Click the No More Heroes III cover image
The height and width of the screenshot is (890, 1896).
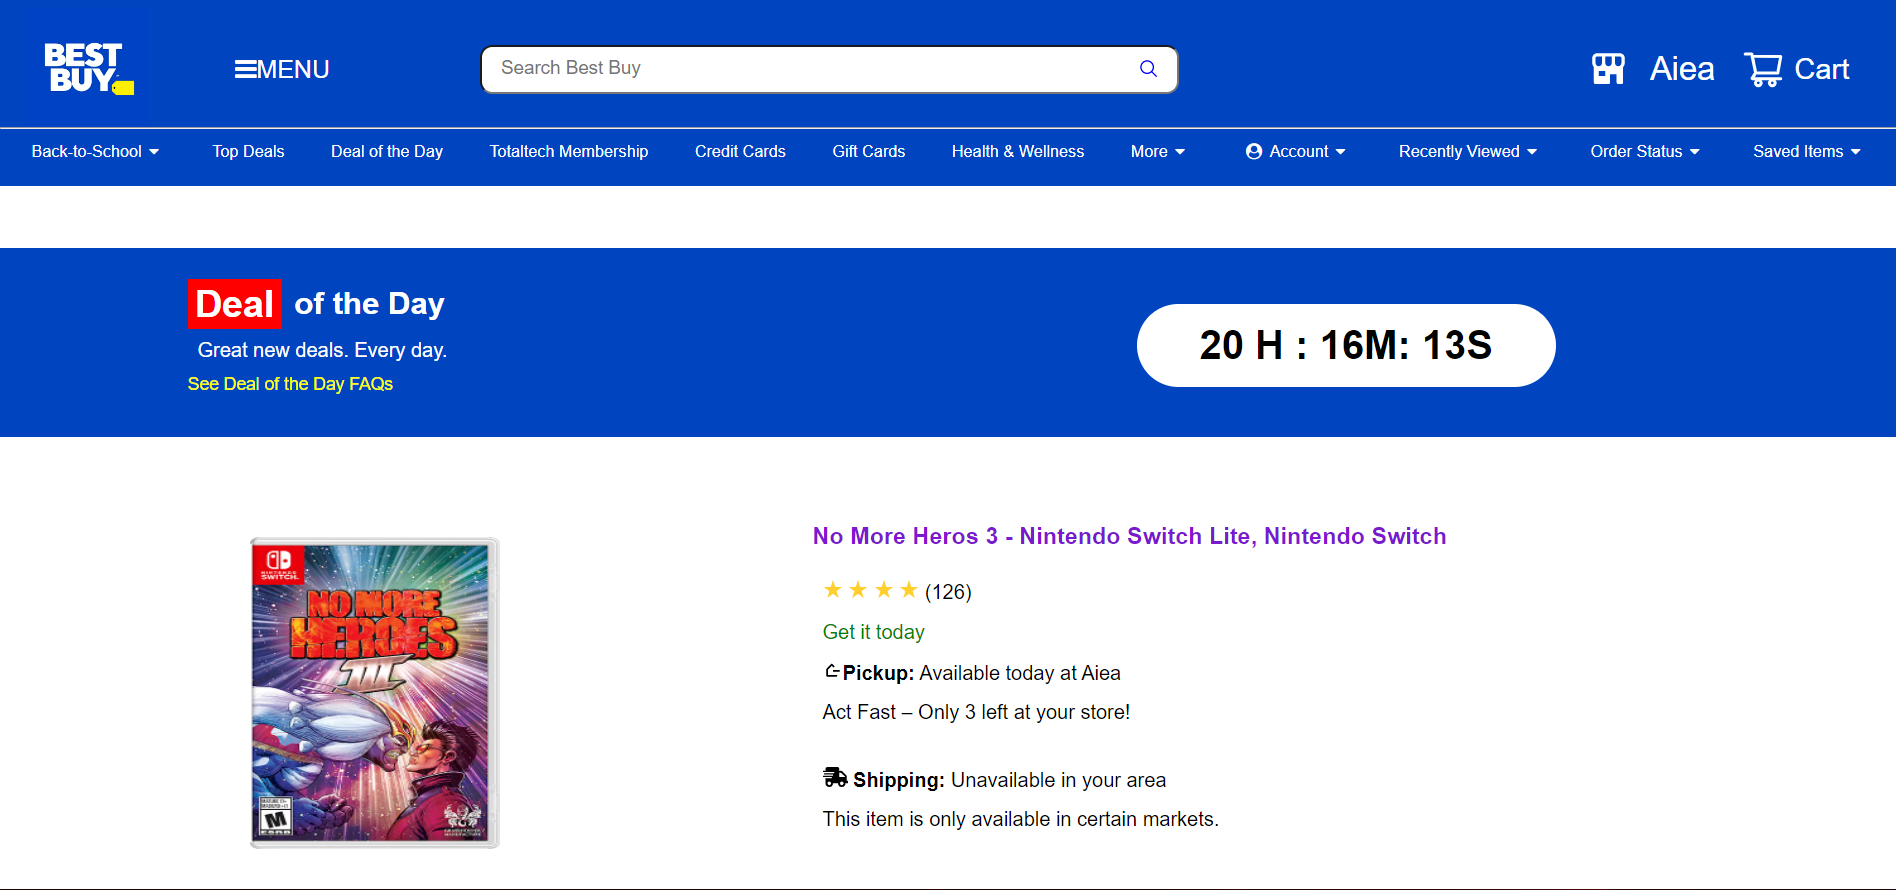(x=374, y=693)
